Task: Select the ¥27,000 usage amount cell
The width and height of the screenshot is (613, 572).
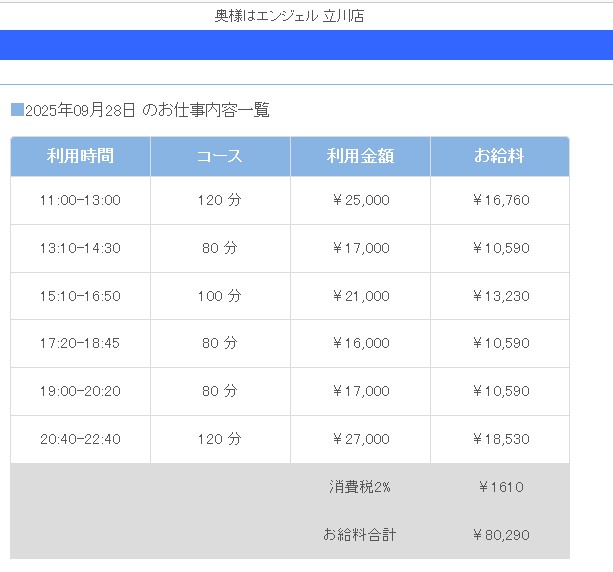Action: (360, 439)
